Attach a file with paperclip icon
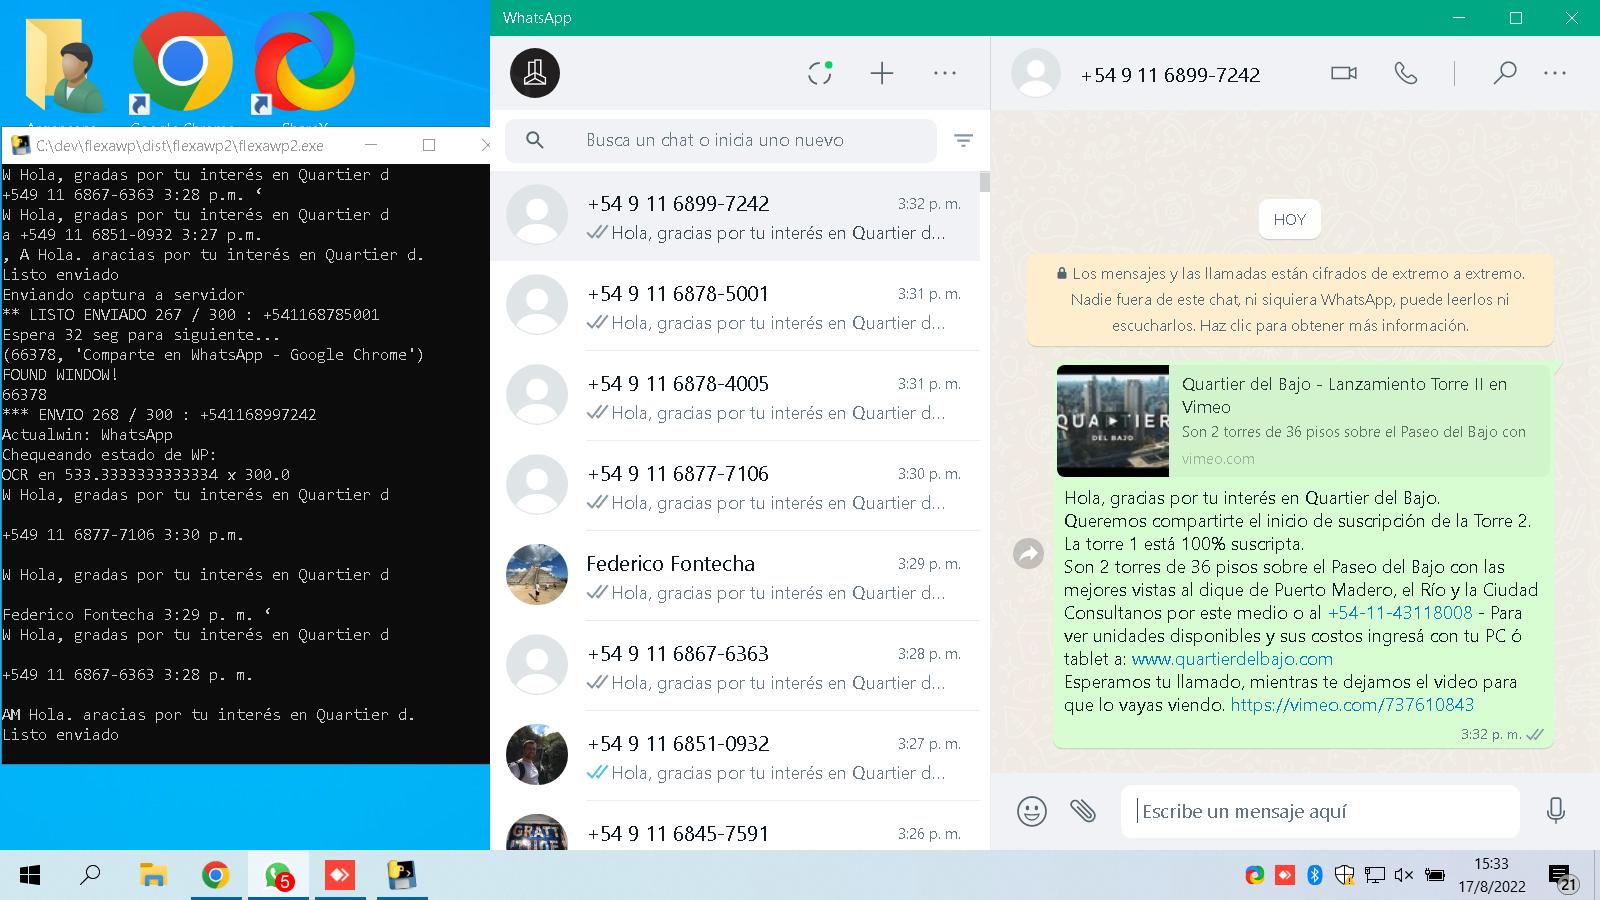 [x=1083, y=810]
